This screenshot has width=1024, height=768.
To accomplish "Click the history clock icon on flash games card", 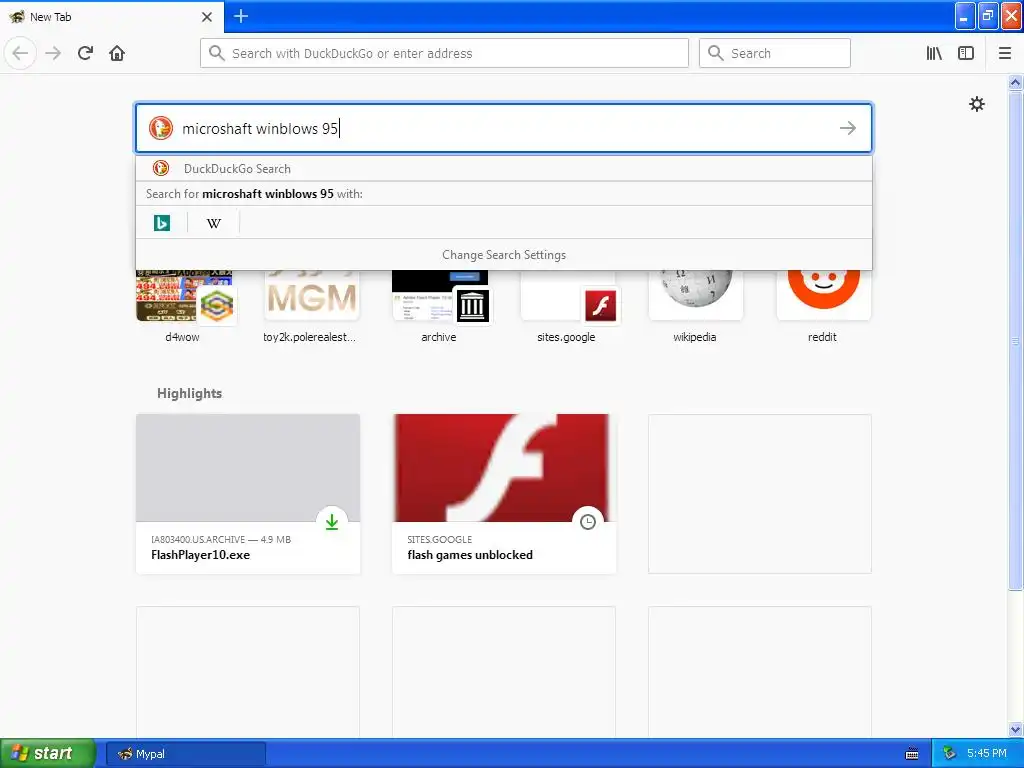I will click(x=588, y=522).
